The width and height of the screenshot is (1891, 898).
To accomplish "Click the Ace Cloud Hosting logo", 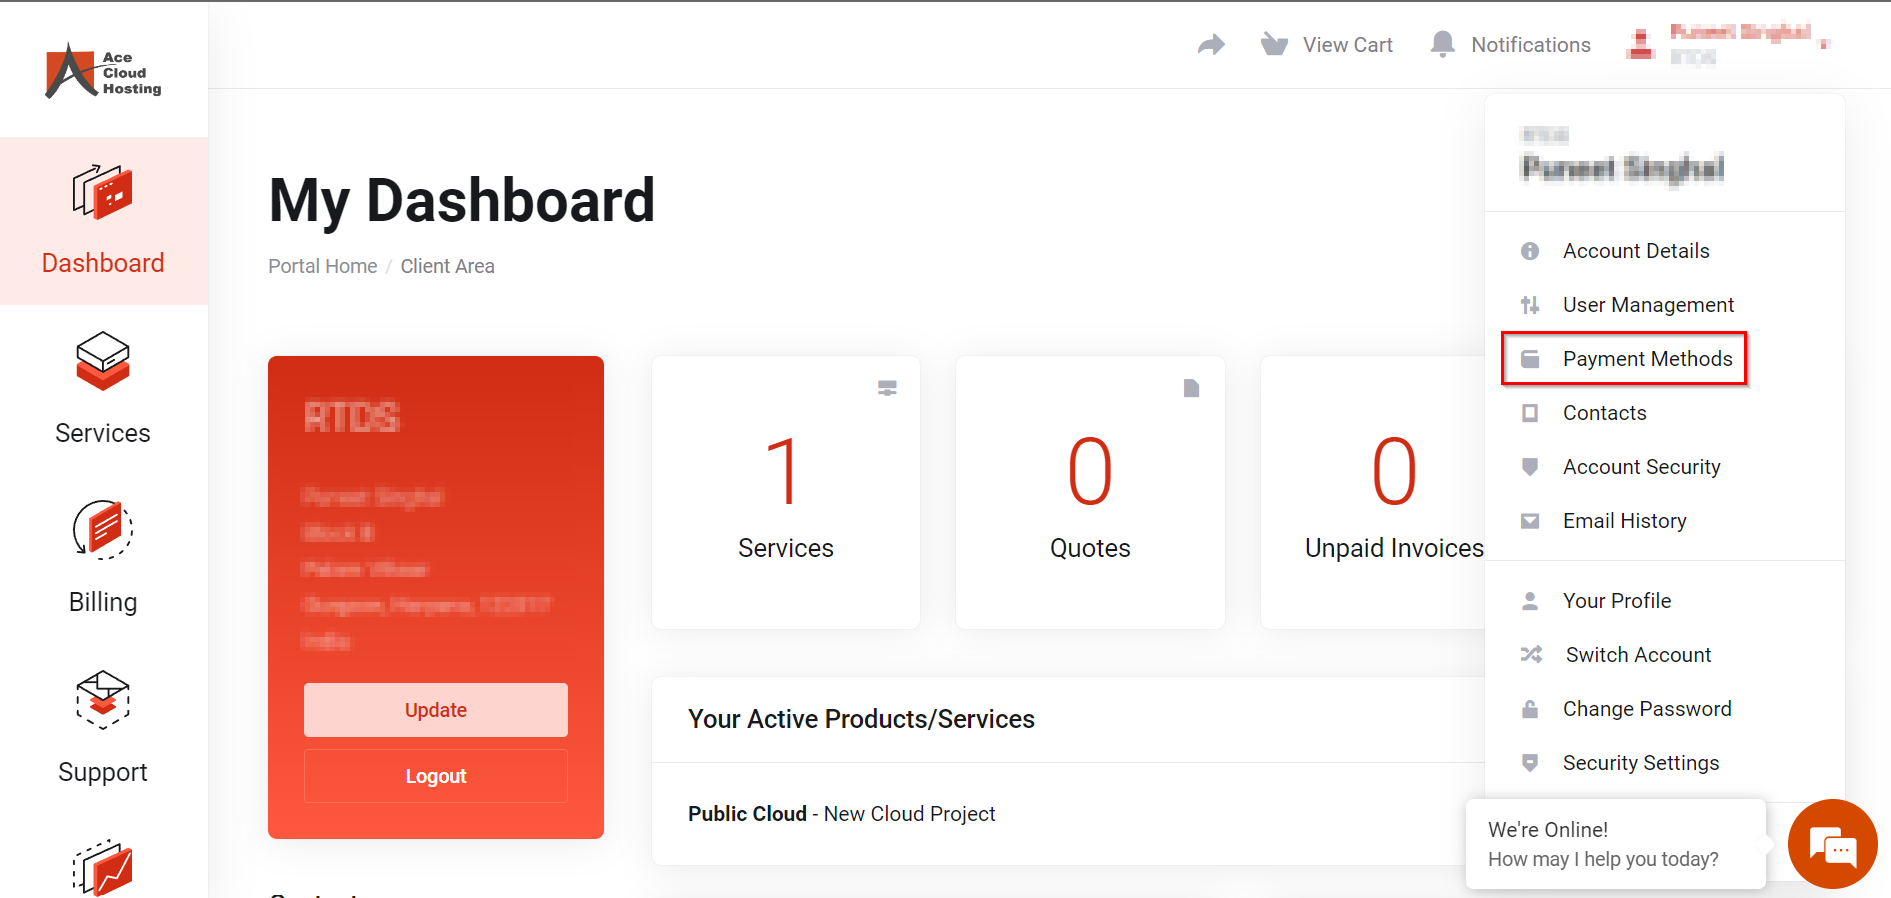I will click(103, 72).
